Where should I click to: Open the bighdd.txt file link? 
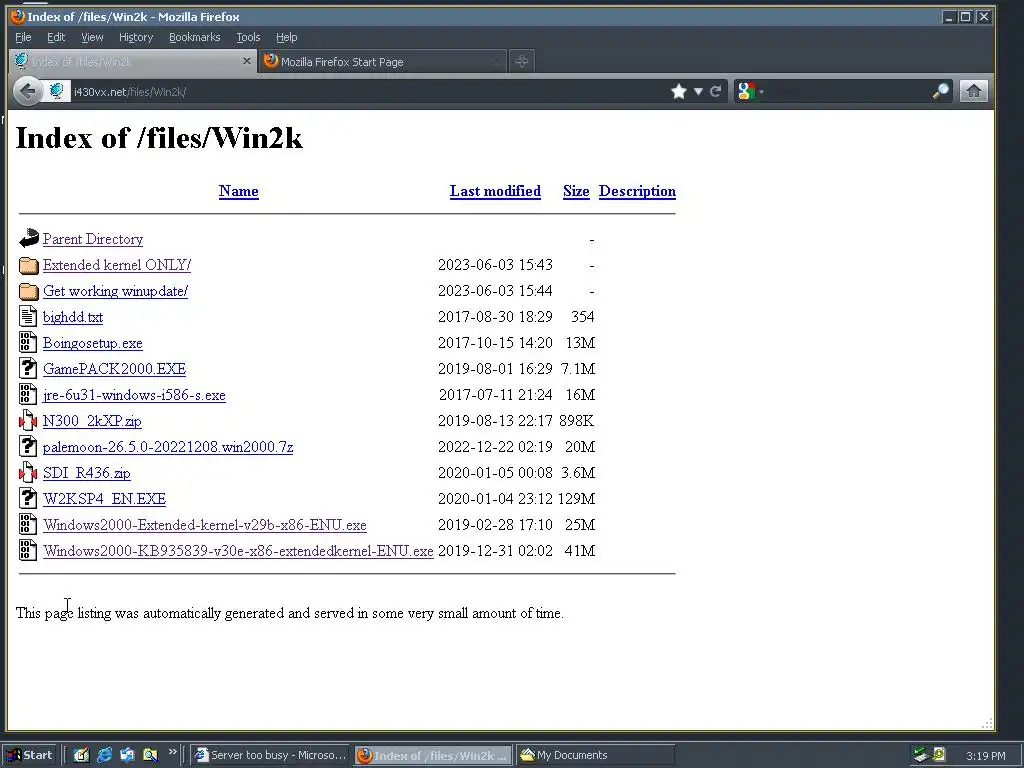point(72,317)
